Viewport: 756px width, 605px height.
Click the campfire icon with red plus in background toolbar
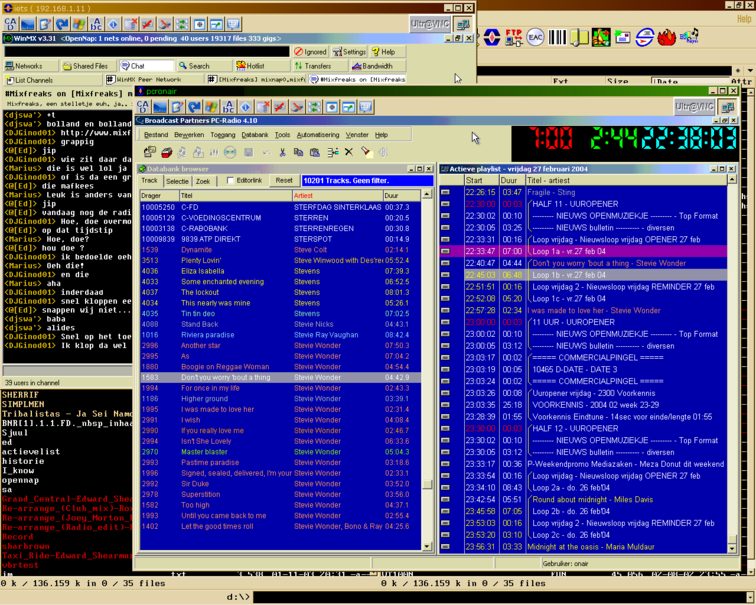601,37
